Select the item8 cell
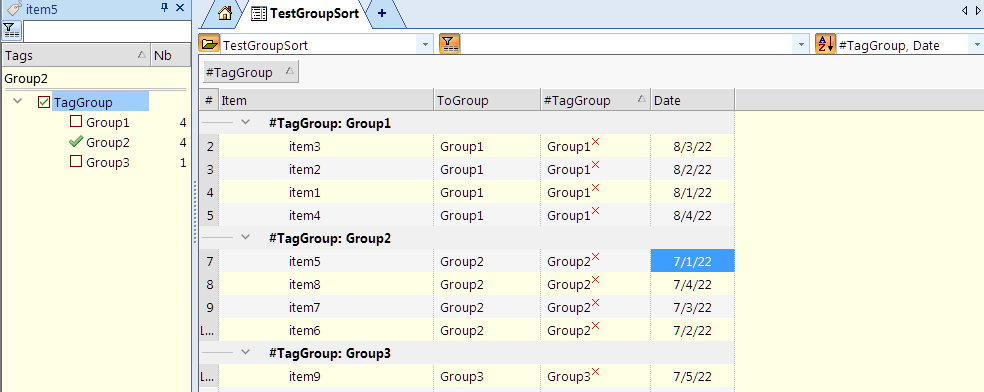Viewport: 984px width, 392px height. 326,285
